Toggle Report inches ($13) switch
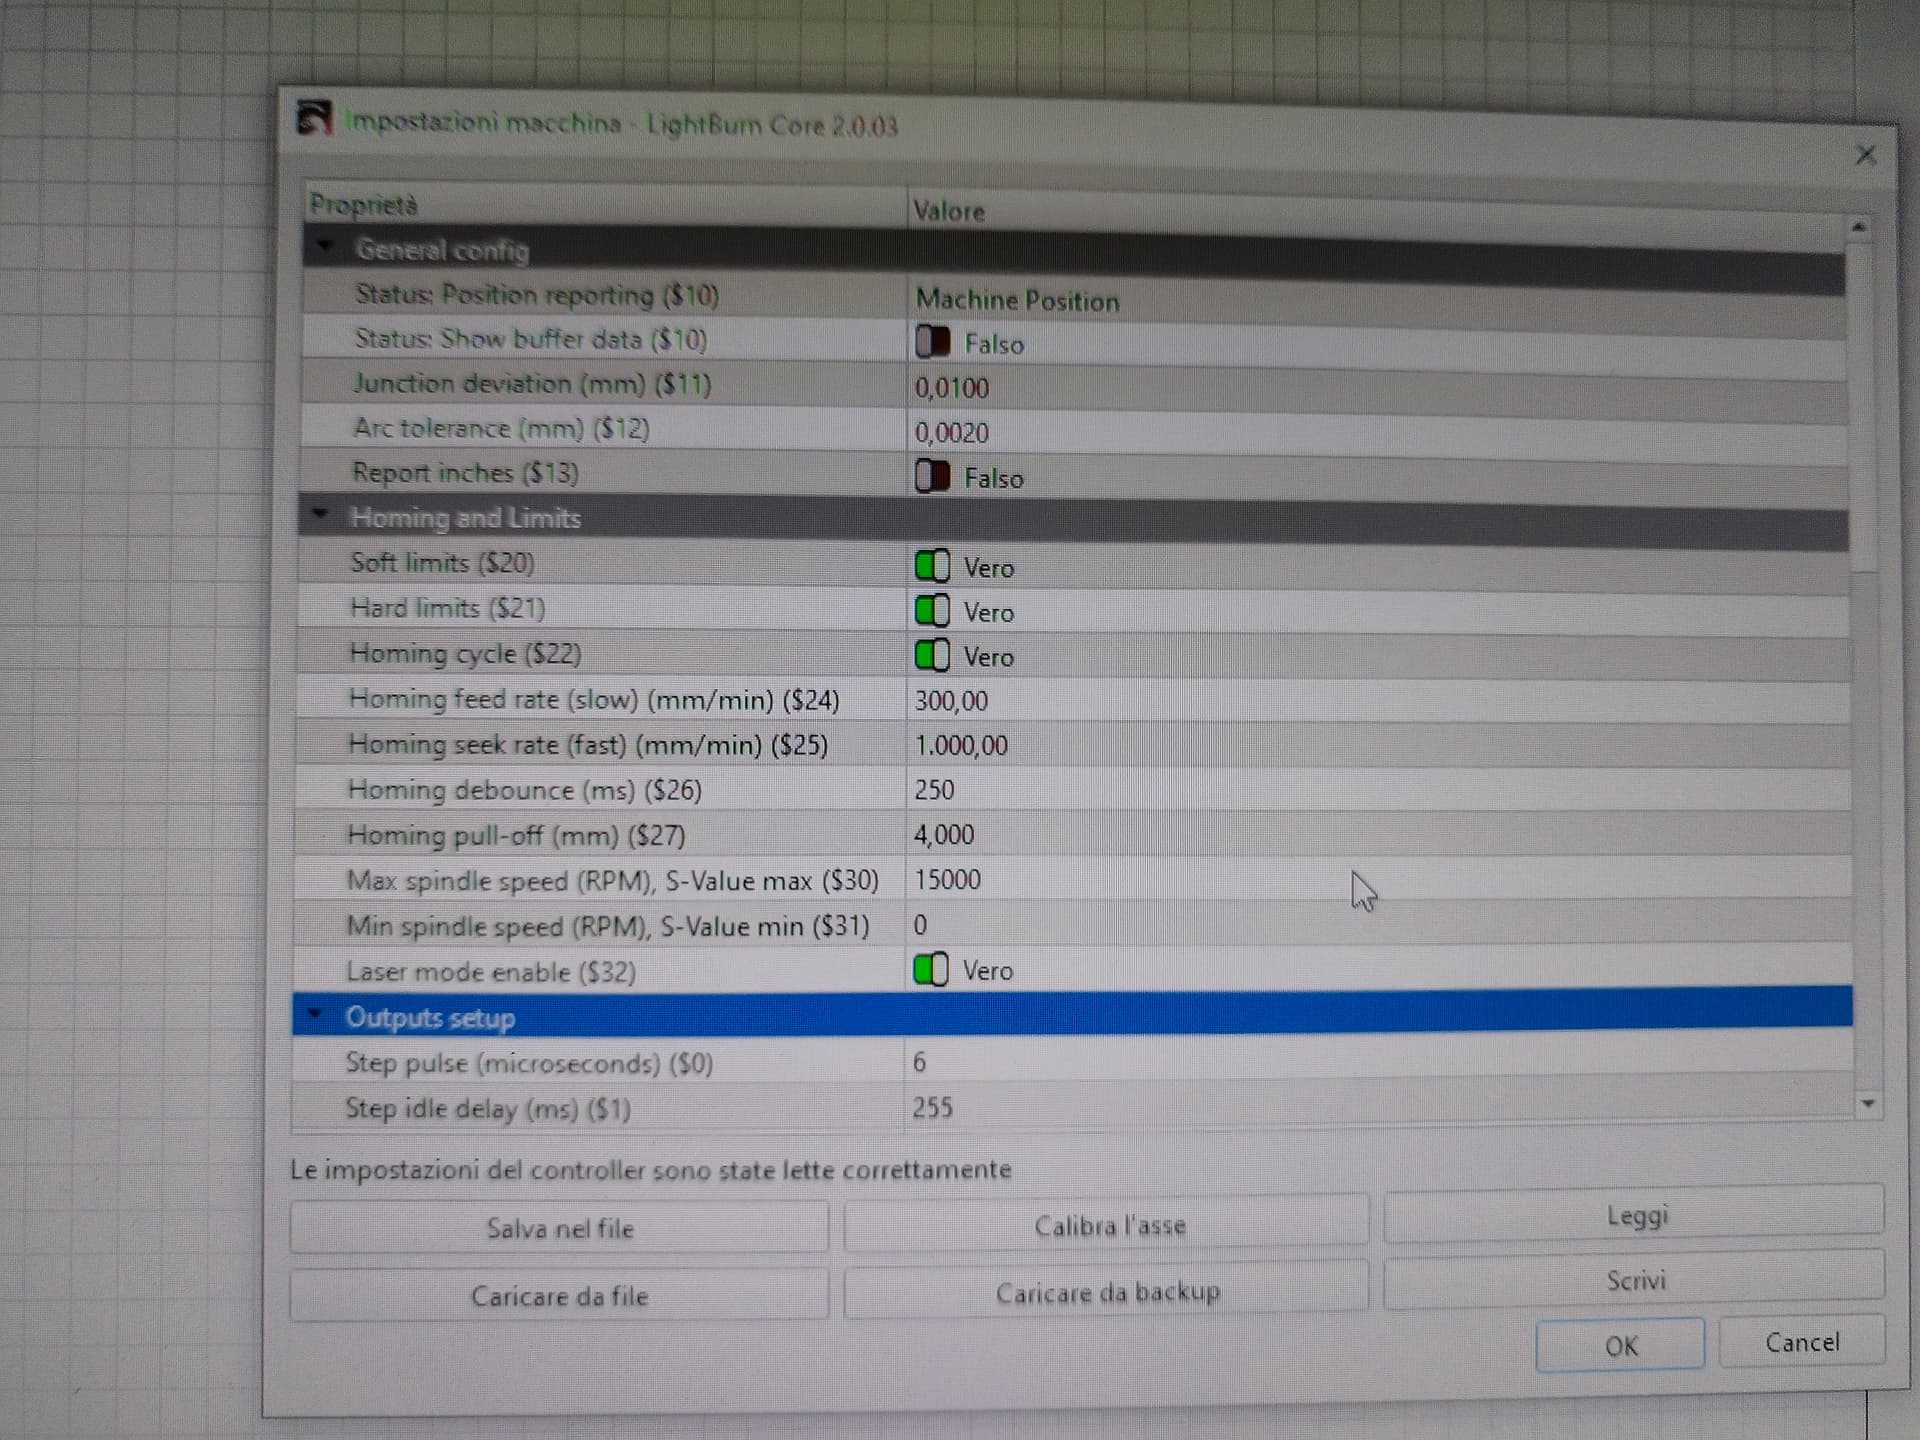The width and height of the screenshot is (1920, 1440). click(x=932, y=476)
